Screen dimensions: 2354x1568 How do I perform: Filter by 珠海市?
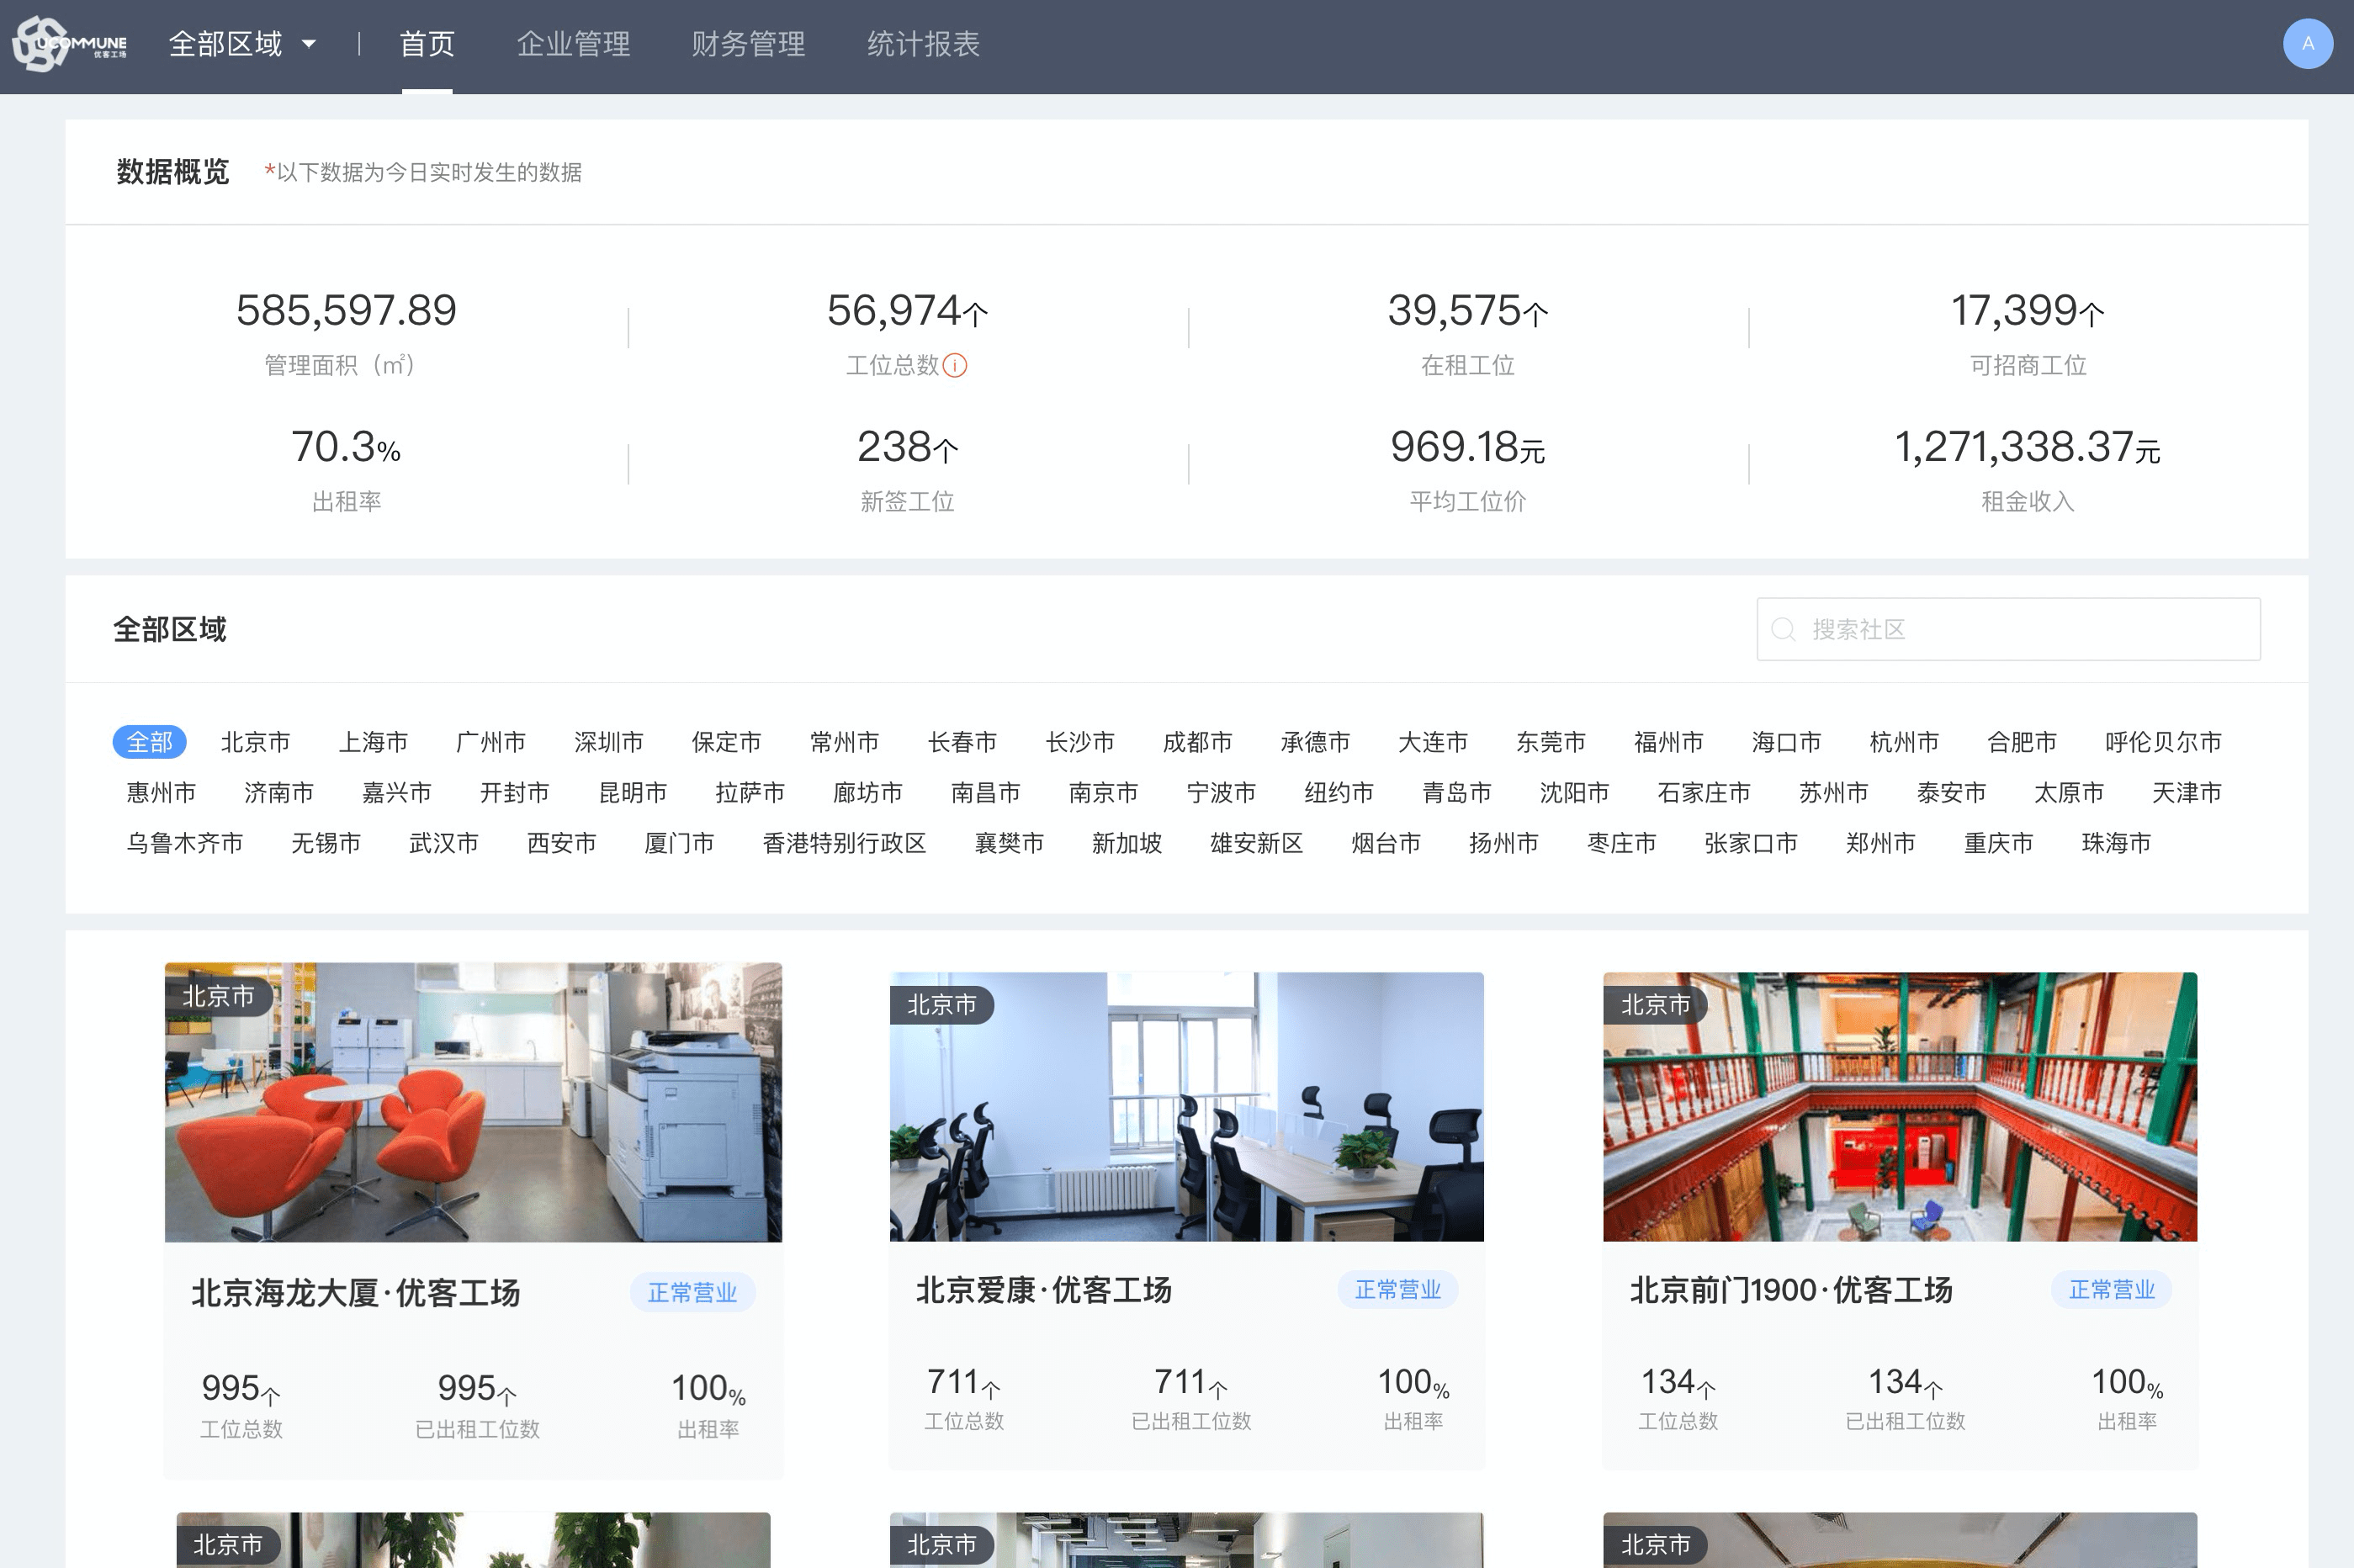[x=2116, y=843]
